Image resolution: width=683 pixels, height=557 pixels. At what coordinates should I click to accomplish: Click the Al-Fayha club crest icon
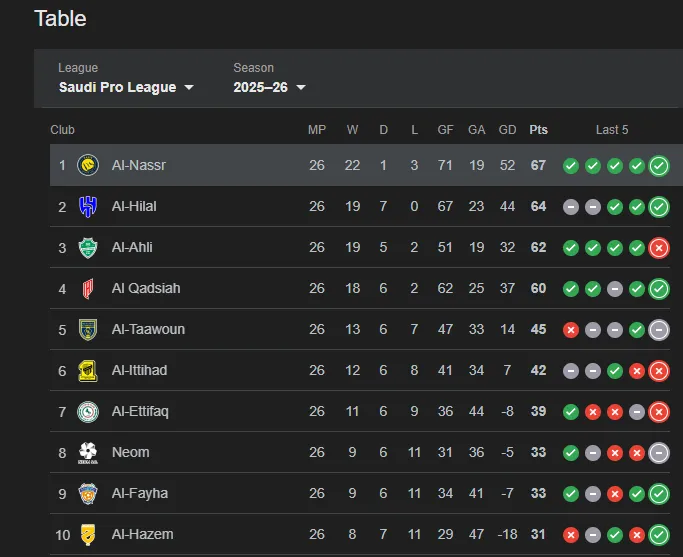(88, 493)
